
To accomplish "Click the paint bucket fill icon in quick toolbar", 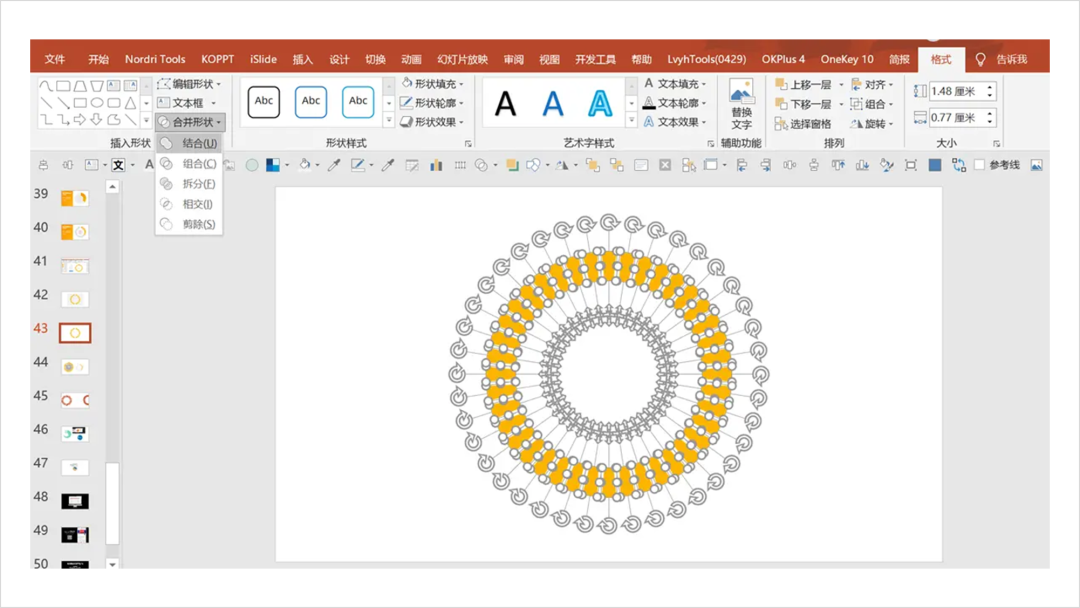I will (x=304, y=165).
